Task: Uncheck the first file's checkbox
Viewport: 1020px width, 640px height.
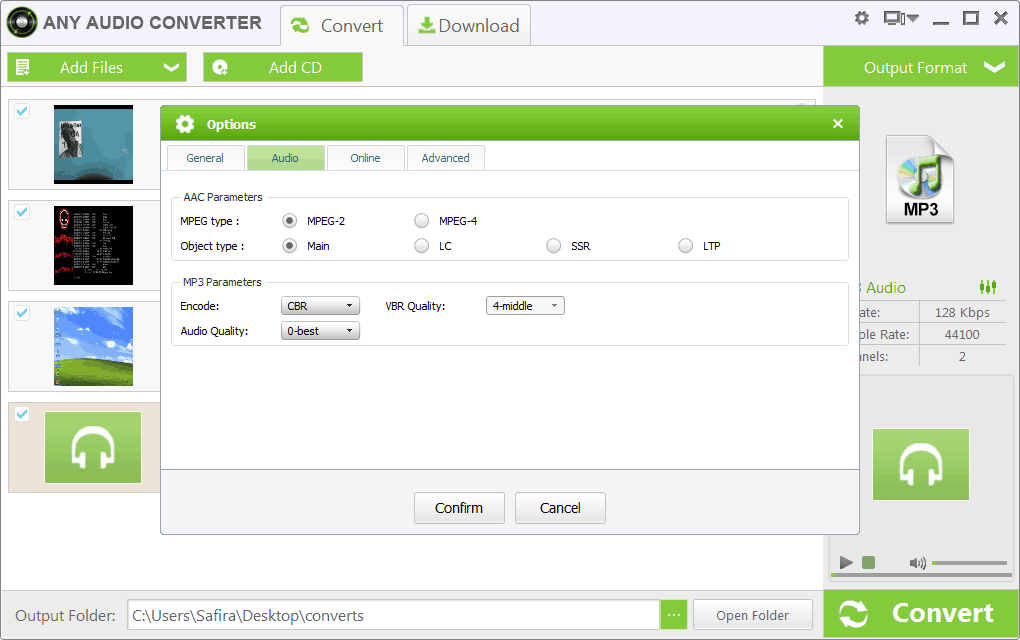Action: pos(22,111)
